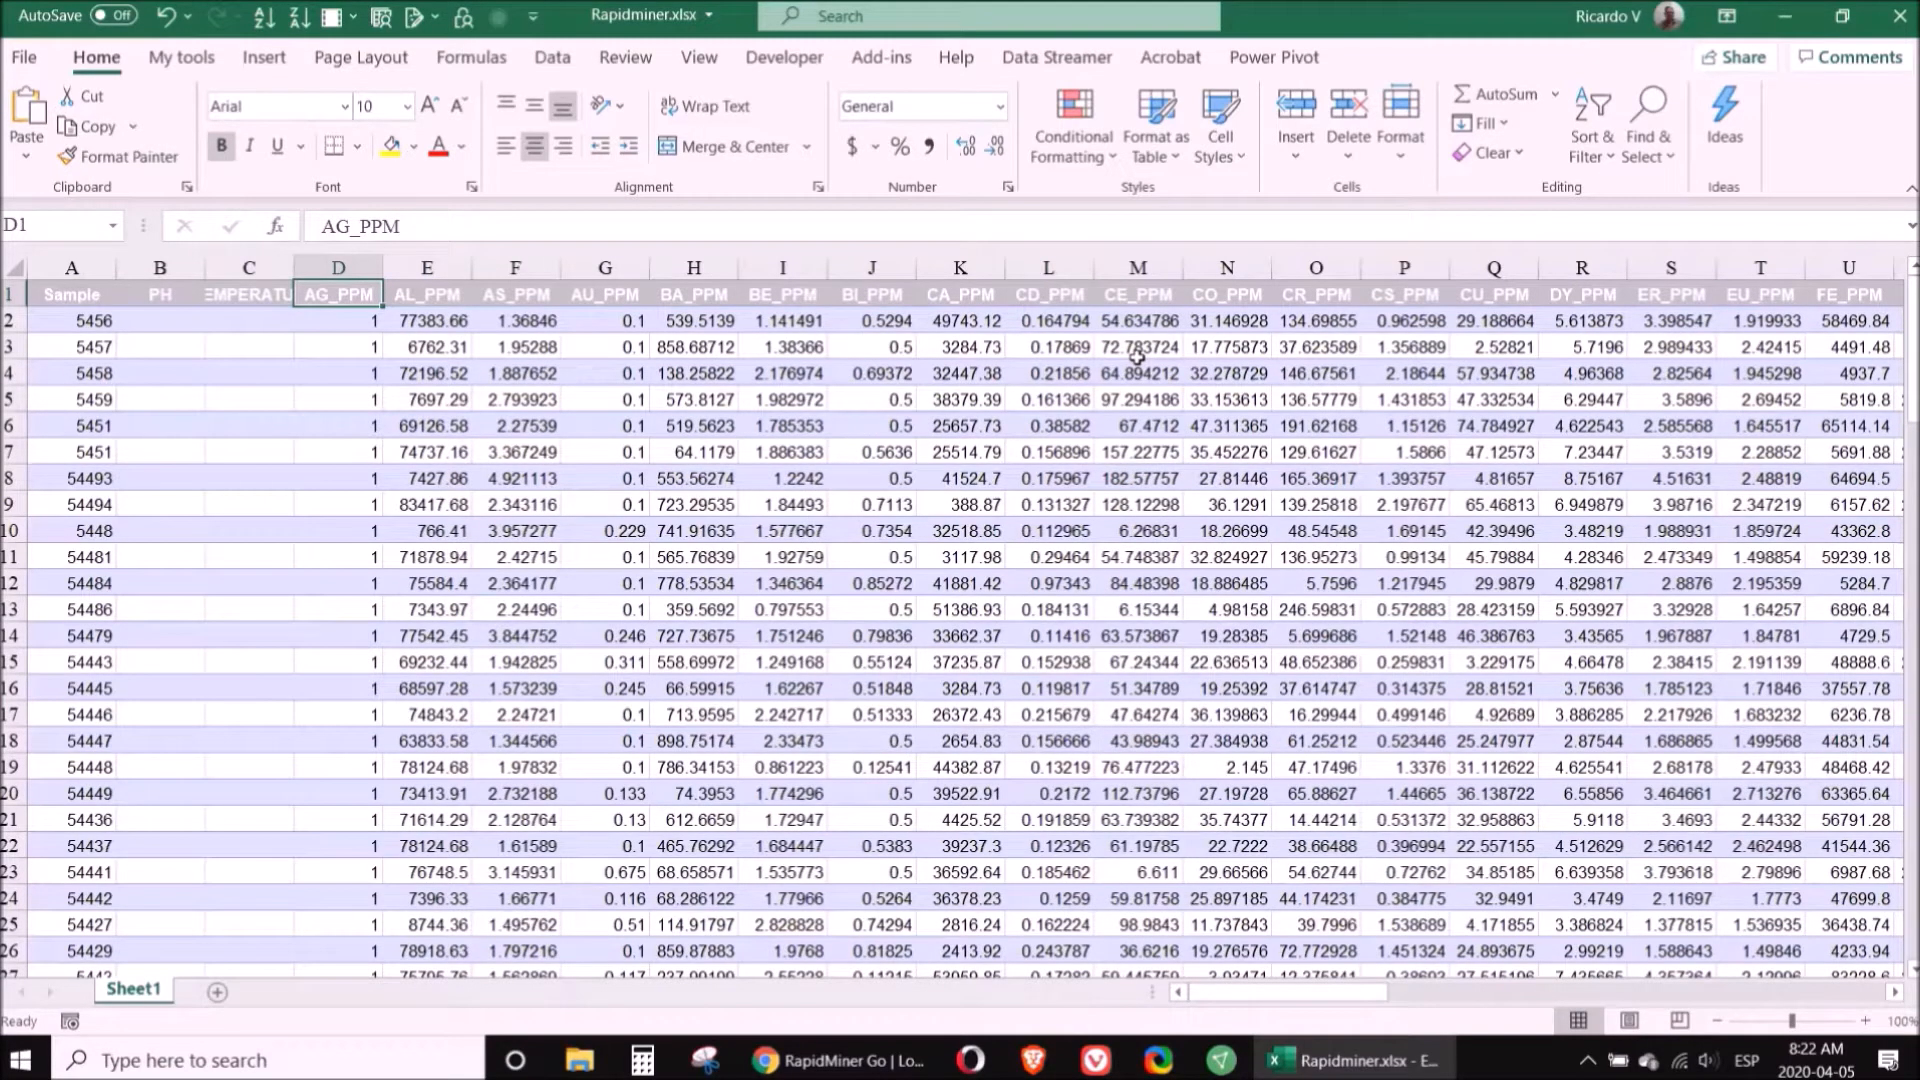Apply yellow Fill Color bucket

click(391, 147)
